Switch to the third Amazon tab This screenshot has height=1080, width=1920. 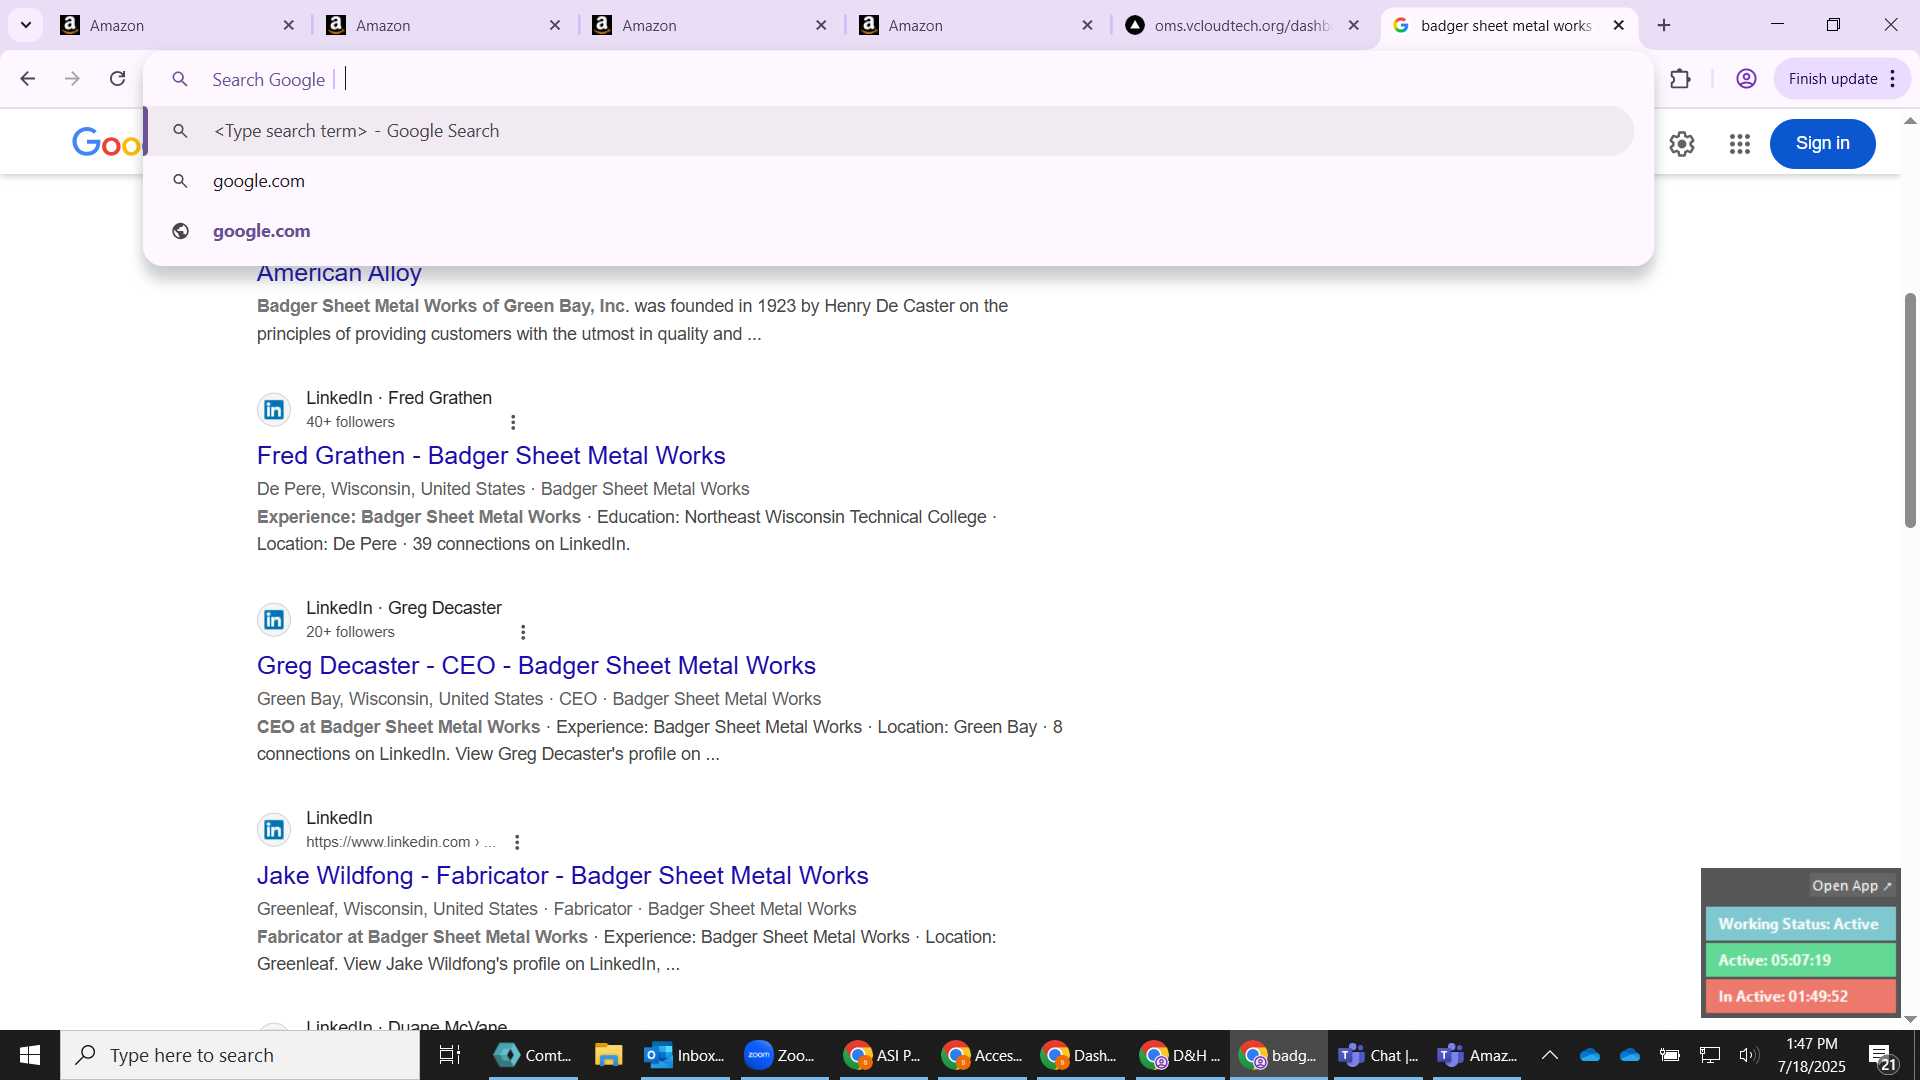click(x=709, y=25)
